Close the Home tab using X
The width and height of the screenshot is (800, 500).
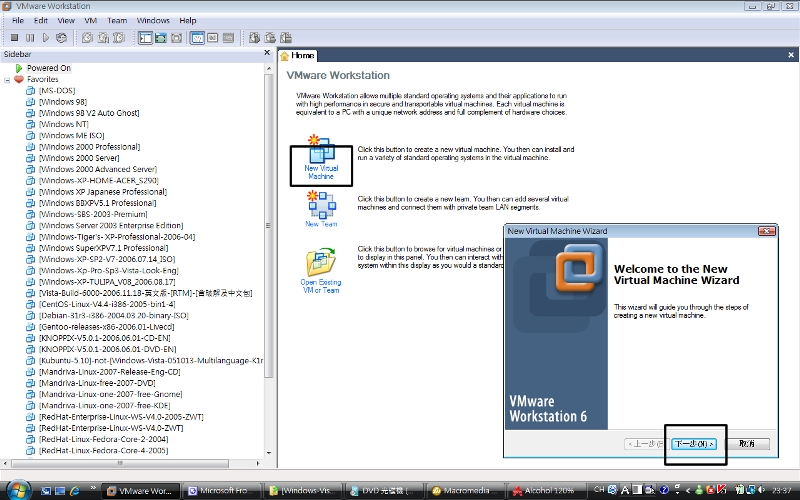[x=791, y=55]
